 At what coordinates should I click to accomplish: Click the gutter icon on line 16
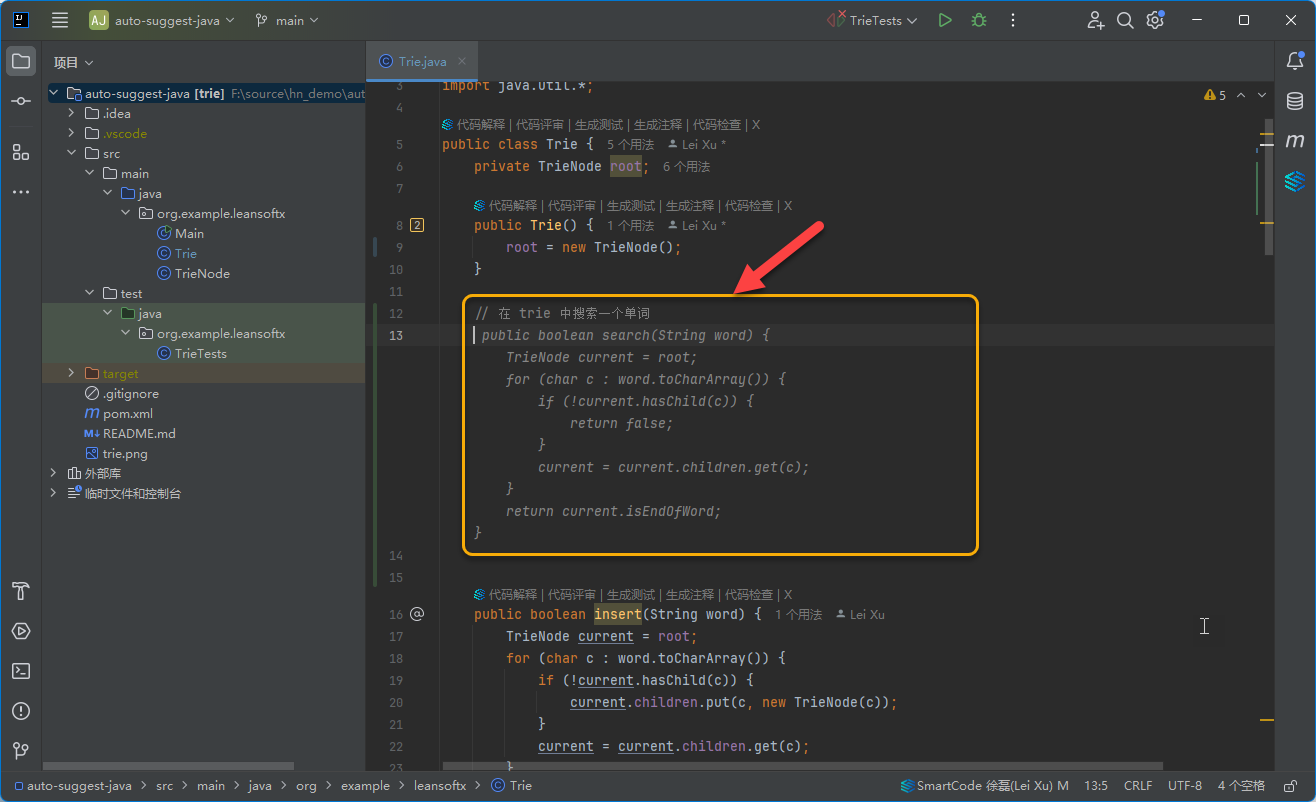417,614
